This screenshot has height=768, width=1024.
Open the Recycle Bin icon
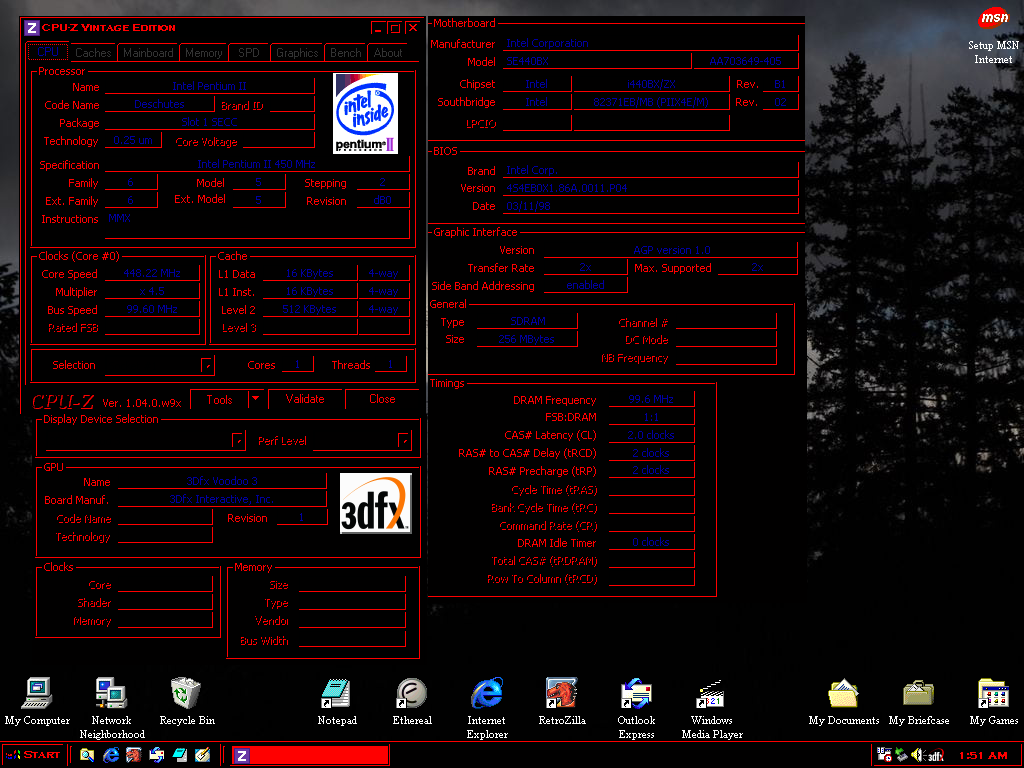pyautogui.click(x=186, y=694)
